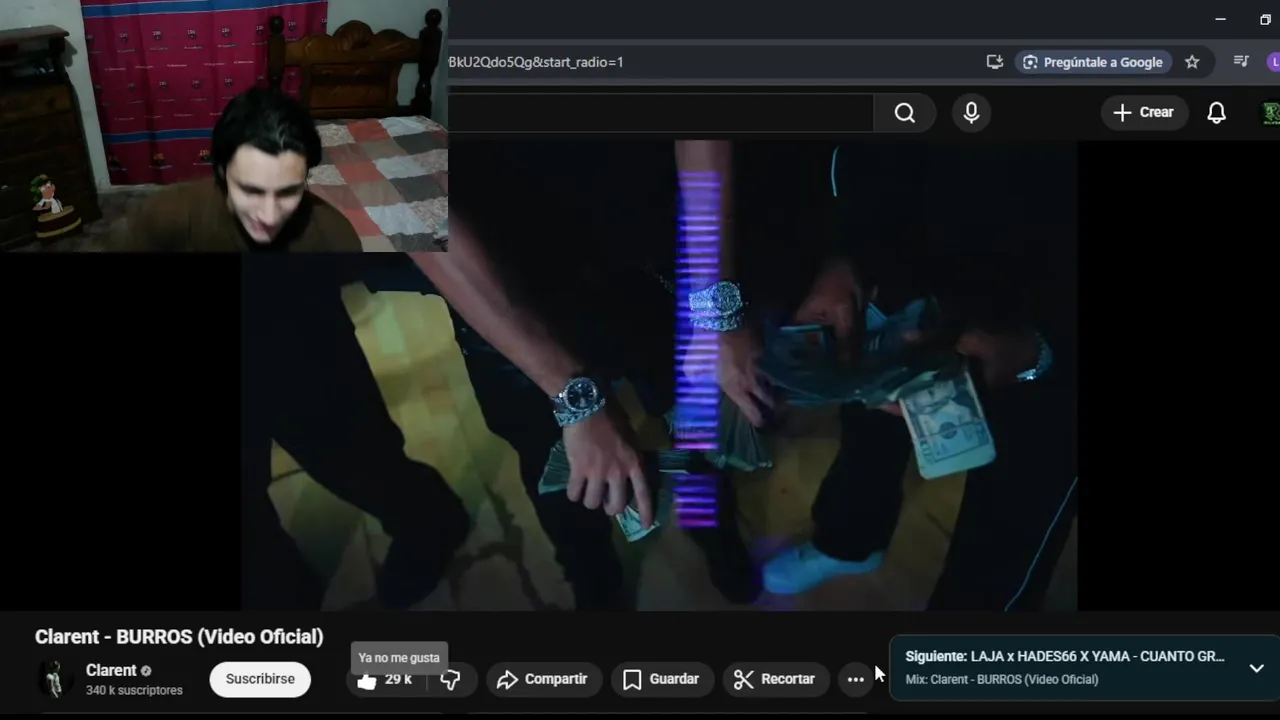This screenshot has height=720, width=1280.
Task: Minimize the Chrome window
Action: tap(1220, 19)
